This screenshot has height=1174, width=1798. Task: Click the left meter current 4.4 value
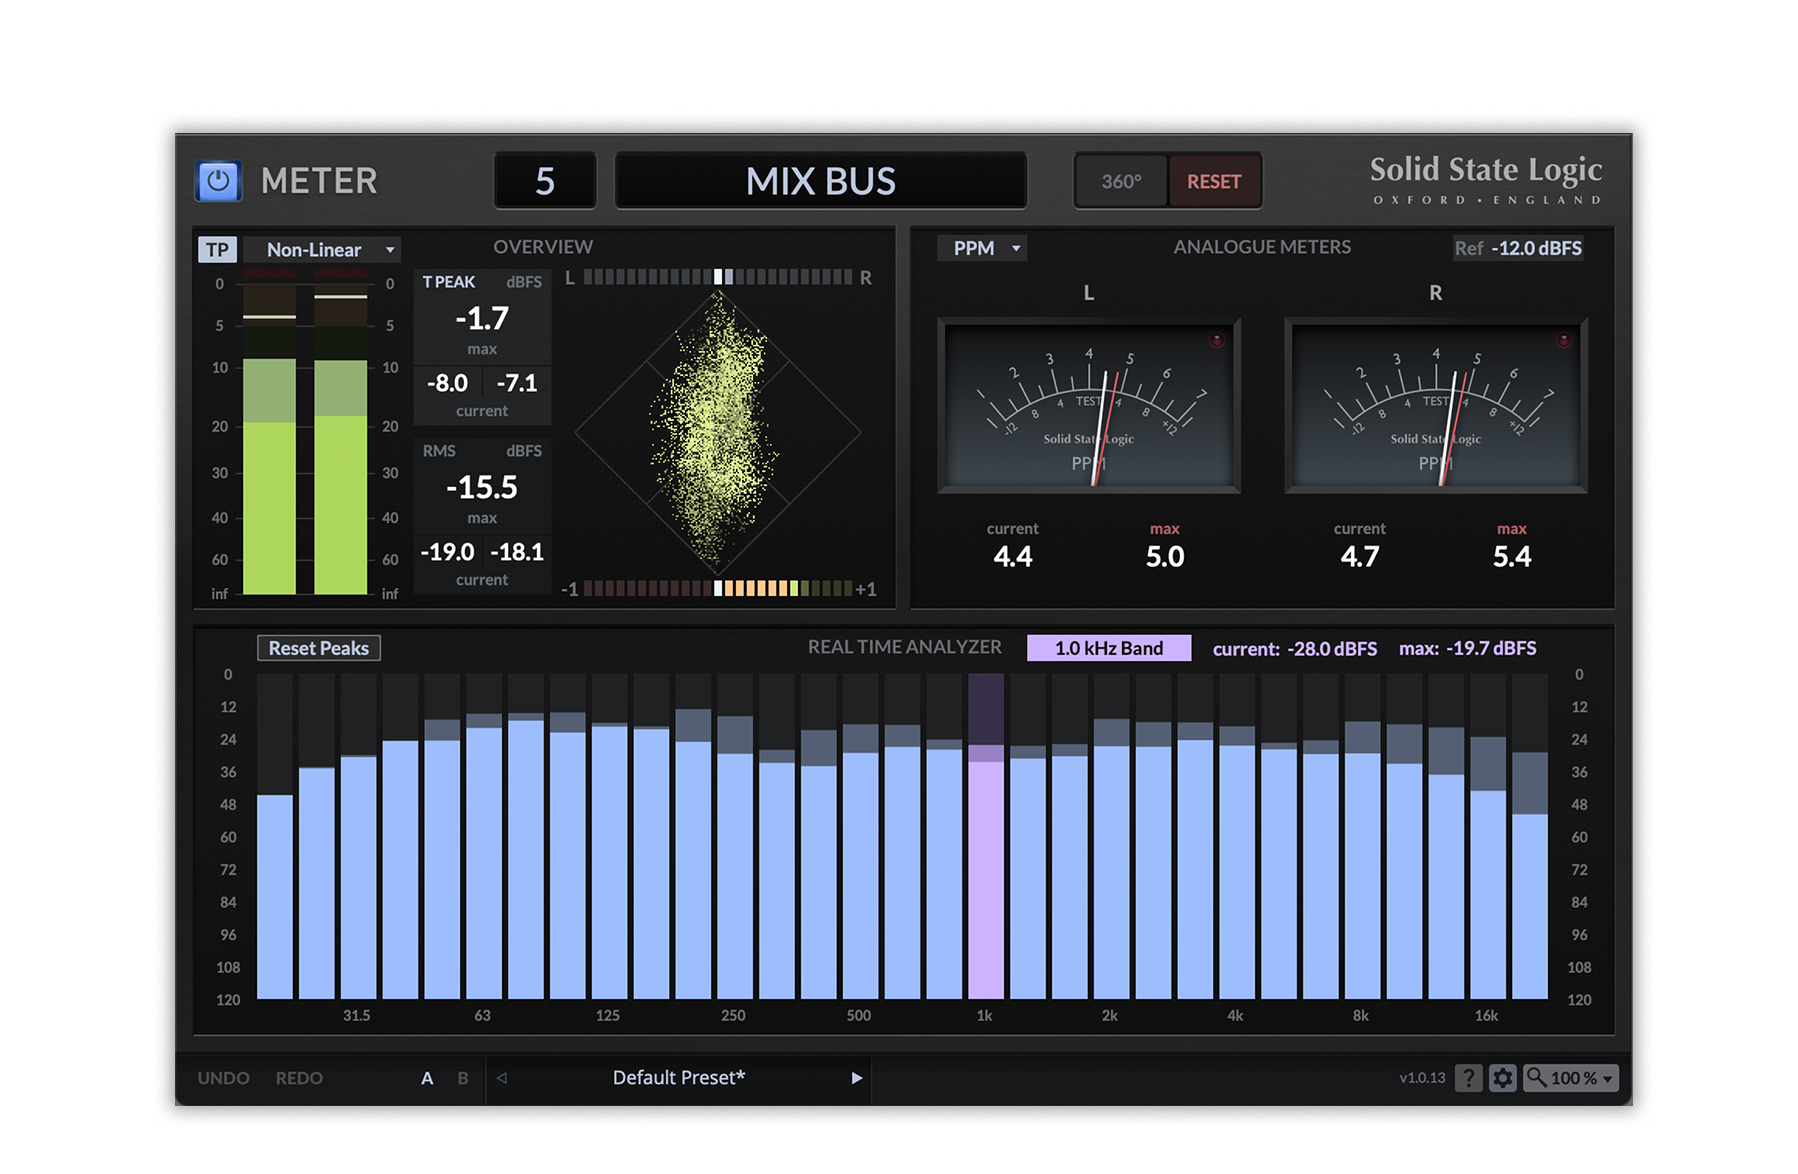point(1013,557)
